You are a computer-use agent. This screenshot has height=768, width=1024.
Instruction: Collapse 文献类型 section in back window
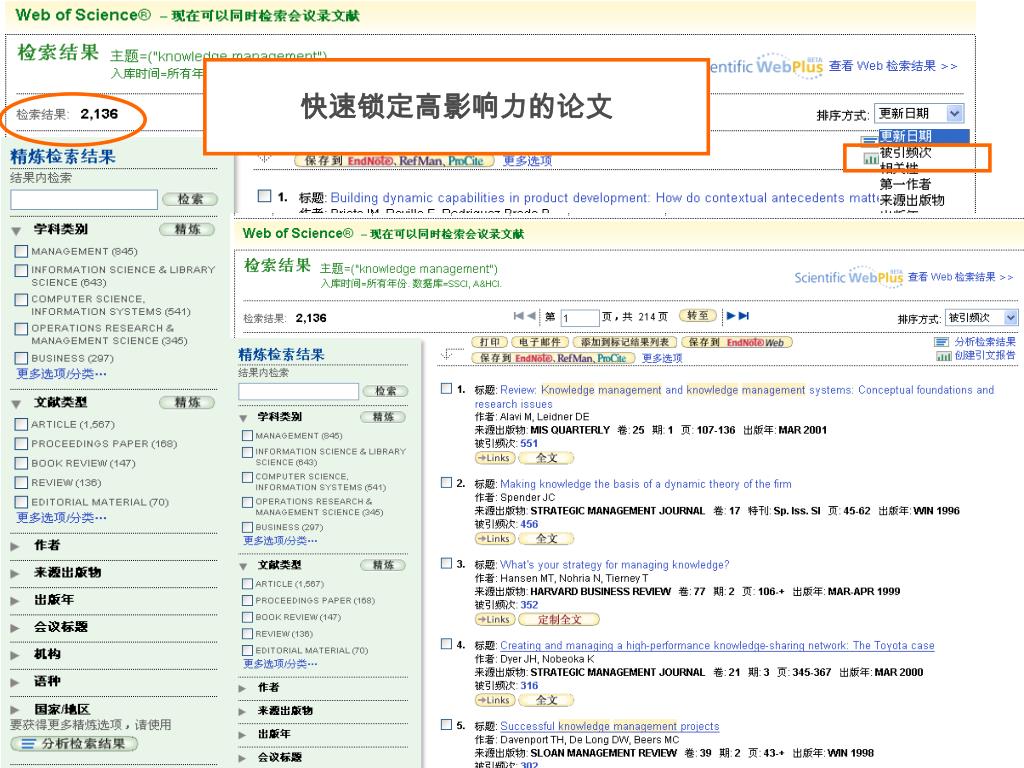tap(16, 404)
